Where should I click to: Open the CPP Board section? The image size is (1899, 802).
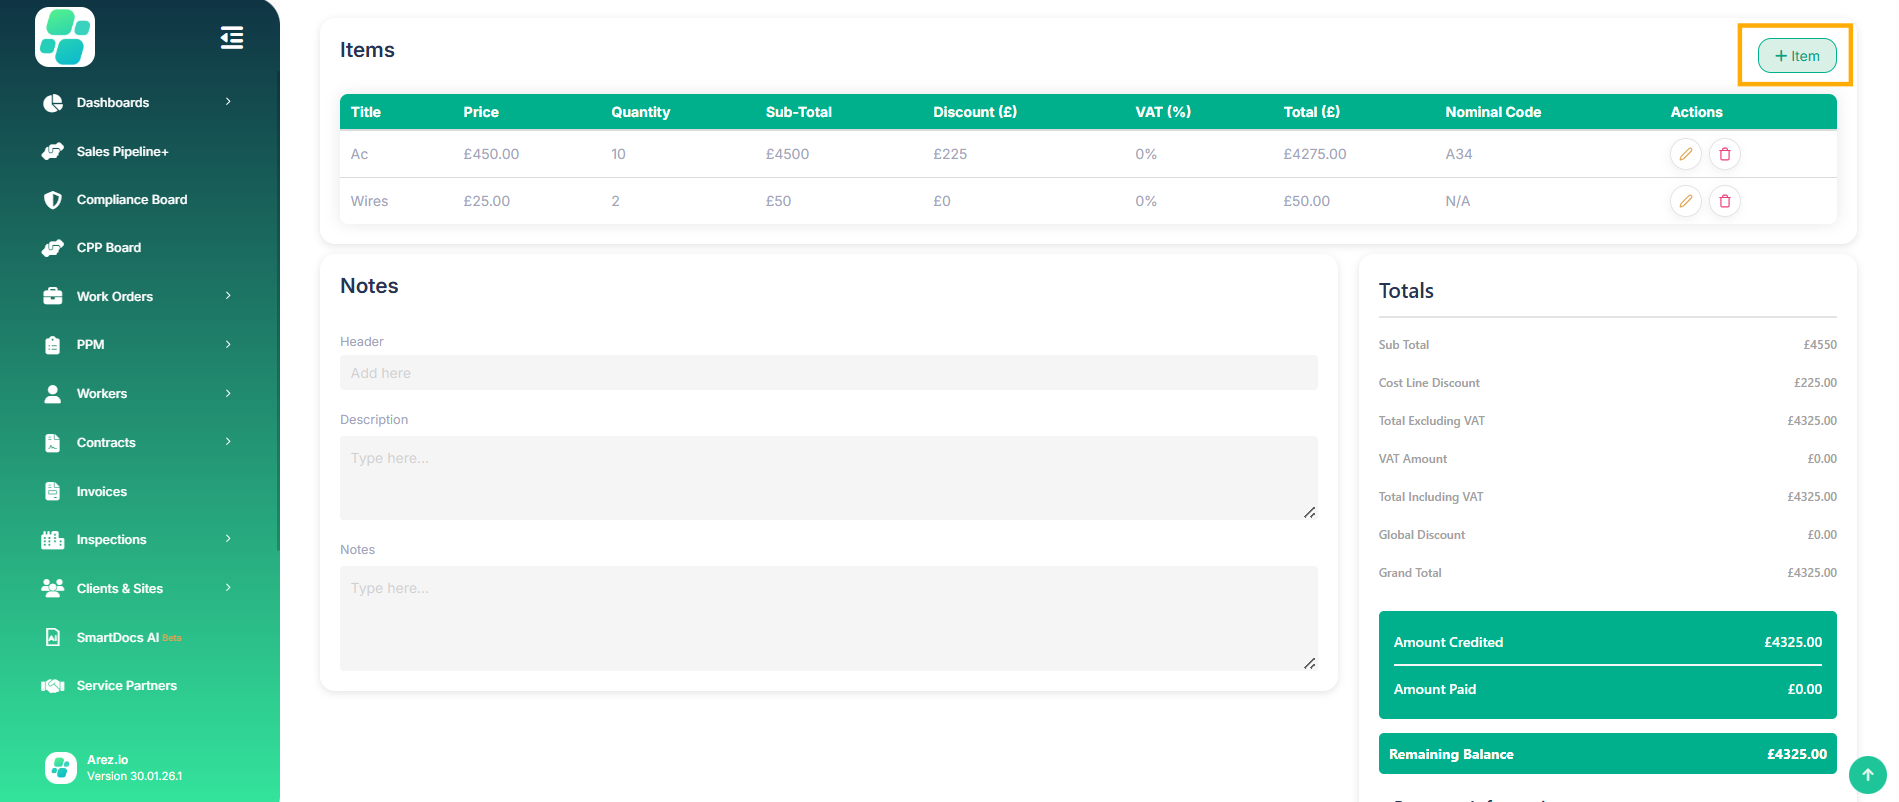tap(108, 248)
